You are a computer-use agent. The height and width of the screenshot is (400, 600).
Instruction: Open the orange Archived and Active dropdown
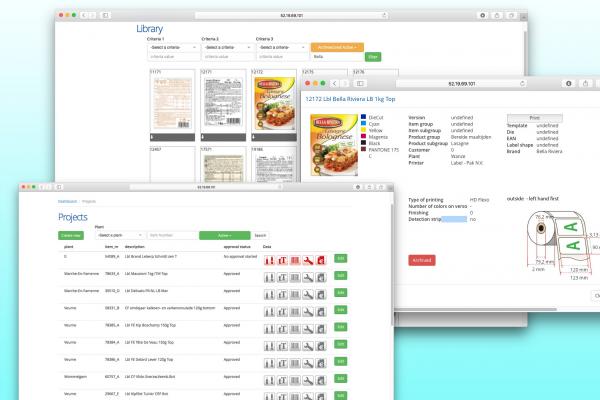337,47
